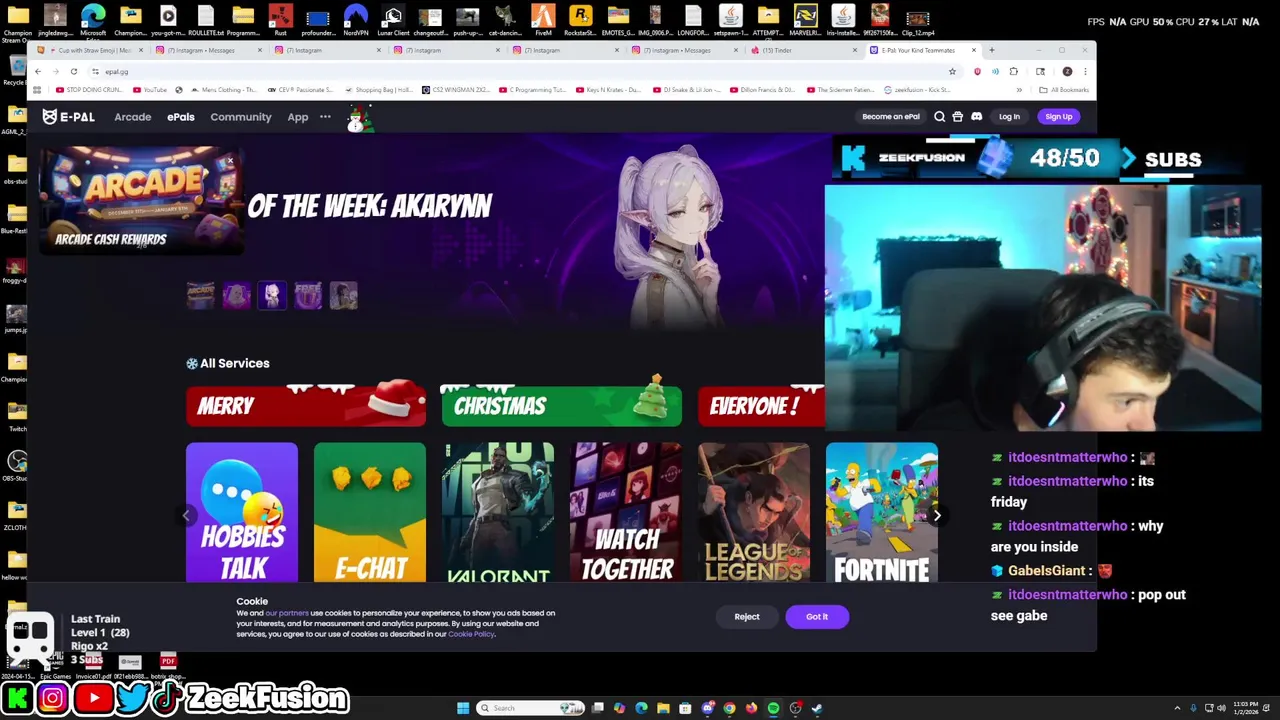The image size is (1280, 720).
Task: Open Firefox from the taskbar
Action: pos(751,708)
